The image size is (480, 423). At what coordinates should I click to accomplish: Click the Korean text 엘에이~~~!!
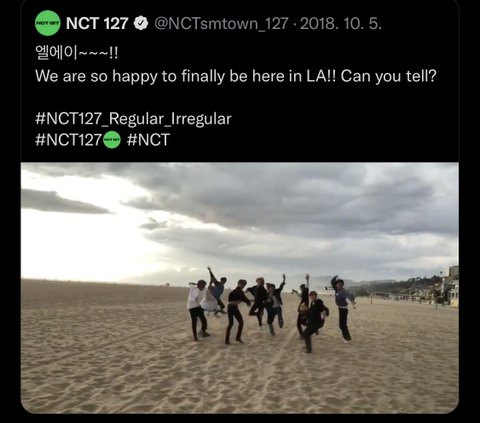click(76, 53)
